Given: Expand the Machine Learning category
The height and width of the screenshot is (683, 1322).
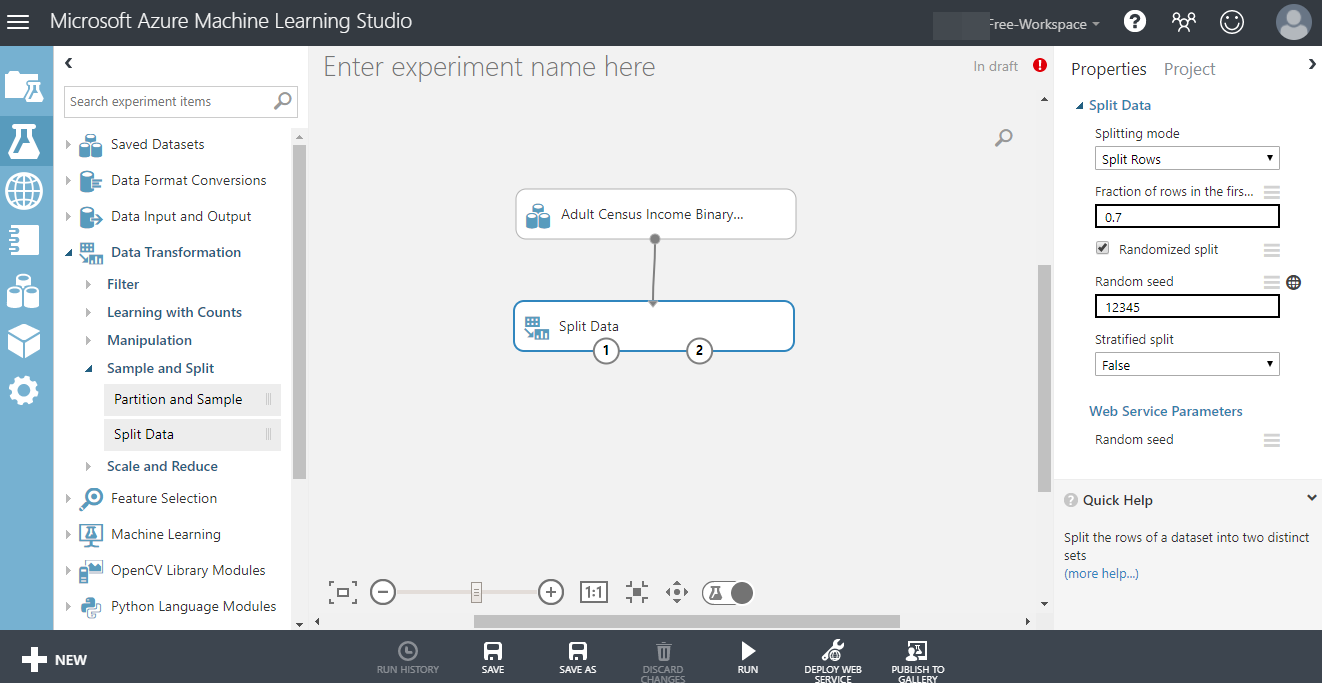Looking at the screenshot, I should click(69, 534).
